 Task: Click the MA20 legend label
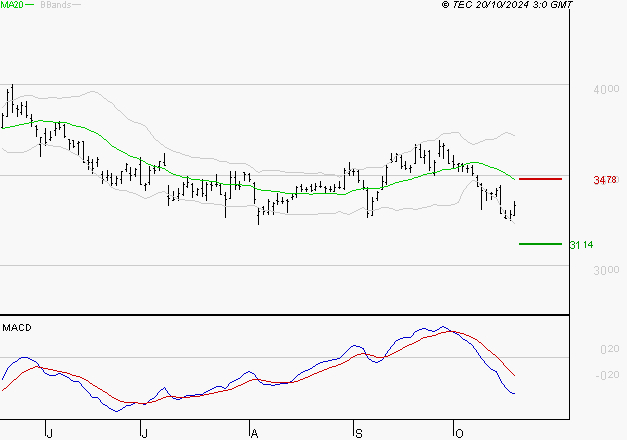coord(12,5)
